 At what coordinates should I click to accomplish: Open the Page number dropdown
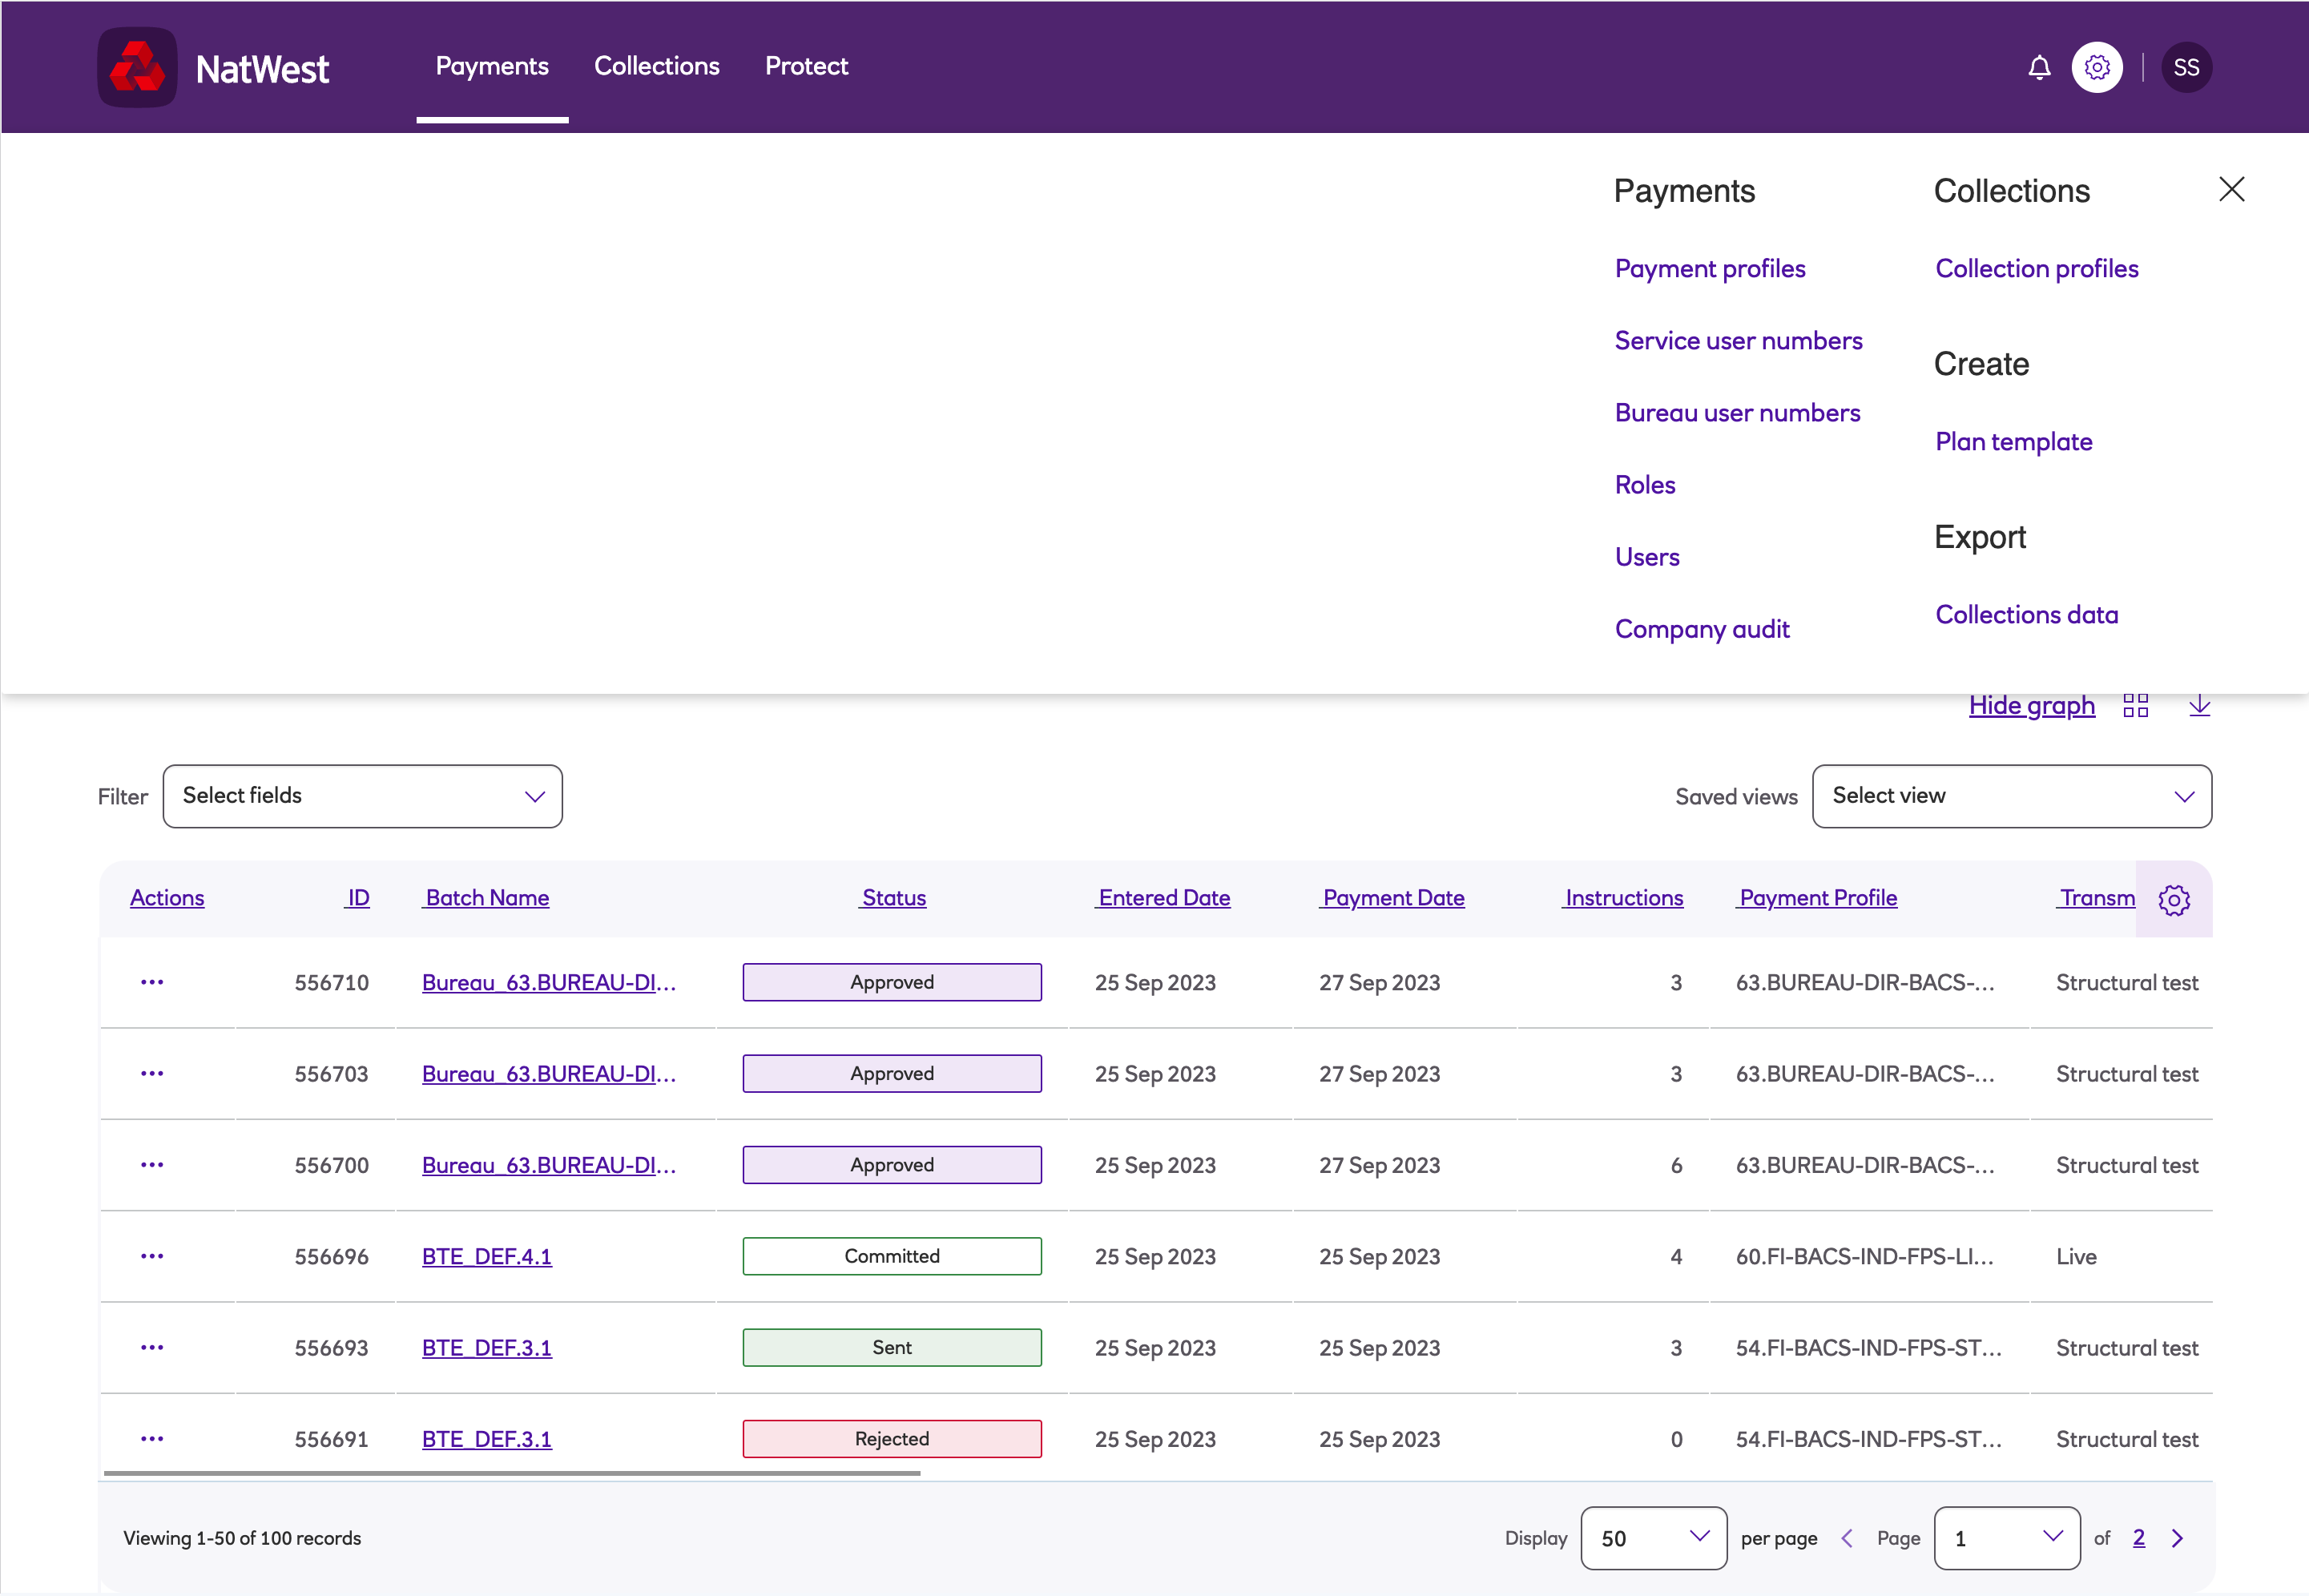click(x=2006, y=1538)
